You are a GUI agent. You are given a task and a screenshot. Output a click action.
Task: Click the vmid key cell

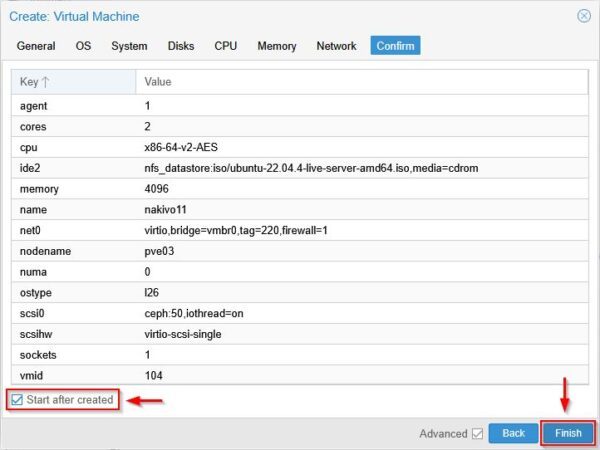pyautogui.click(x=31, y=375)
